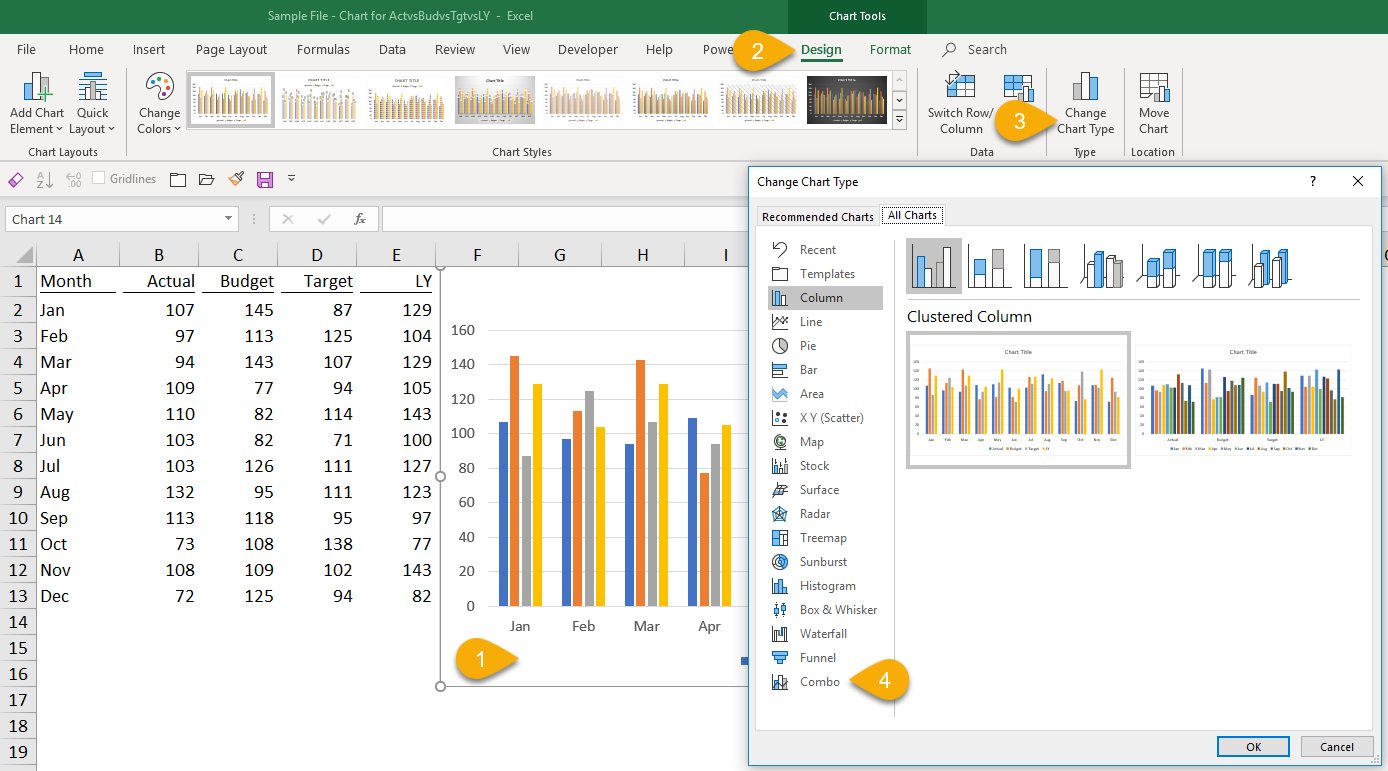Expand the Quick Layout dropdown
Screen dimensions: 1388x771
pos(92,103)
